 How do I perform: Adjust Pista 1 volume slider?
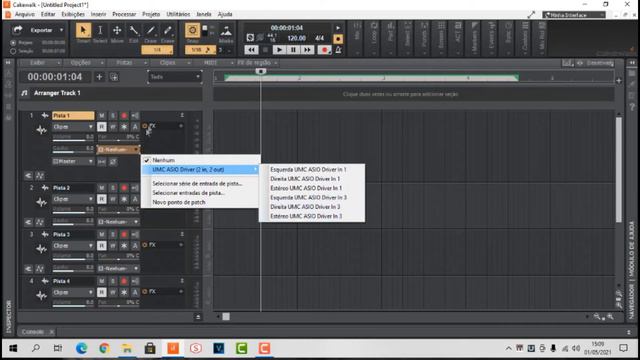click(x=73, y=138)
